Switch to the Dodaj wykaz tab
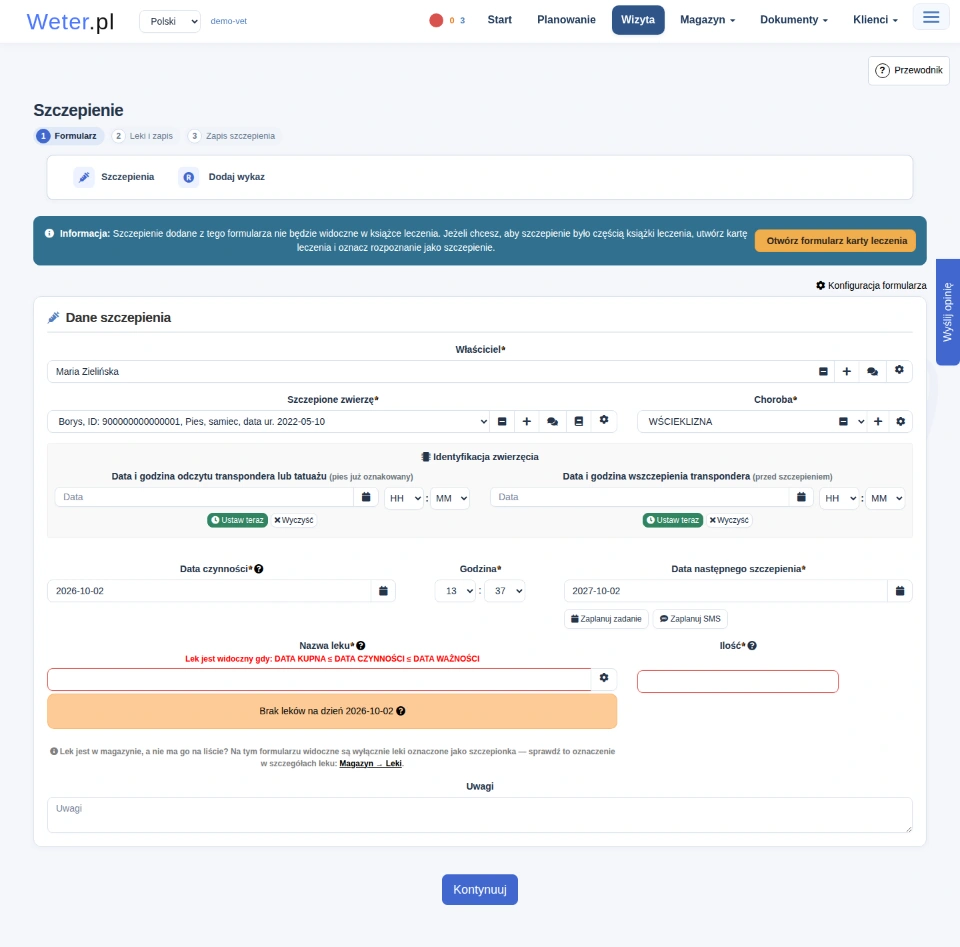Screen dimensions: 960x947 (x=223, y=177)
